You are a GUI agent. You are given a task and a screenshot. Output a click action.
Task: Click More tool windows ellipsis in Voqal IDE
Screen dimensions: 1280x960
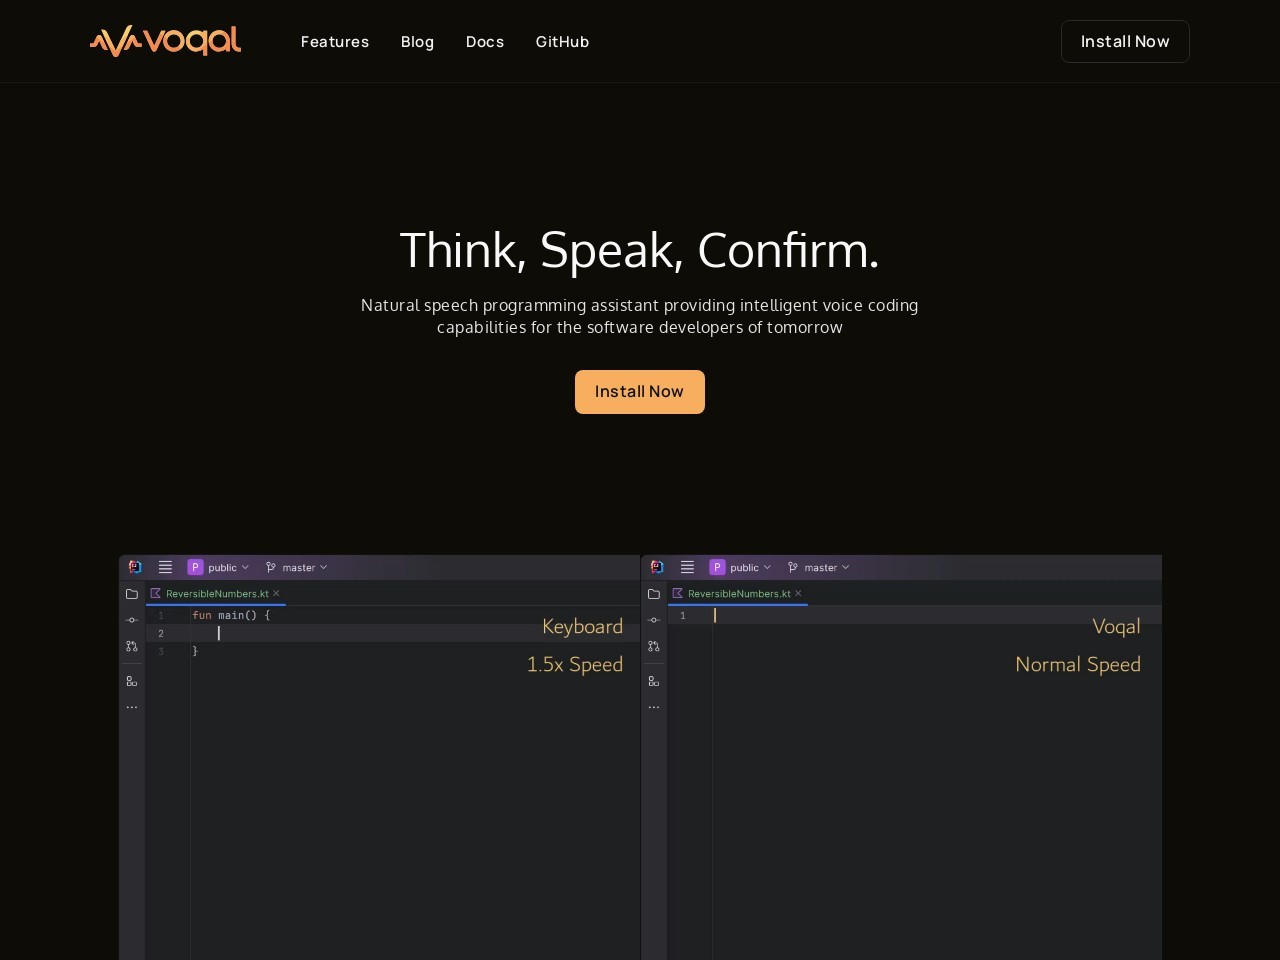click(x=654, y=707)
